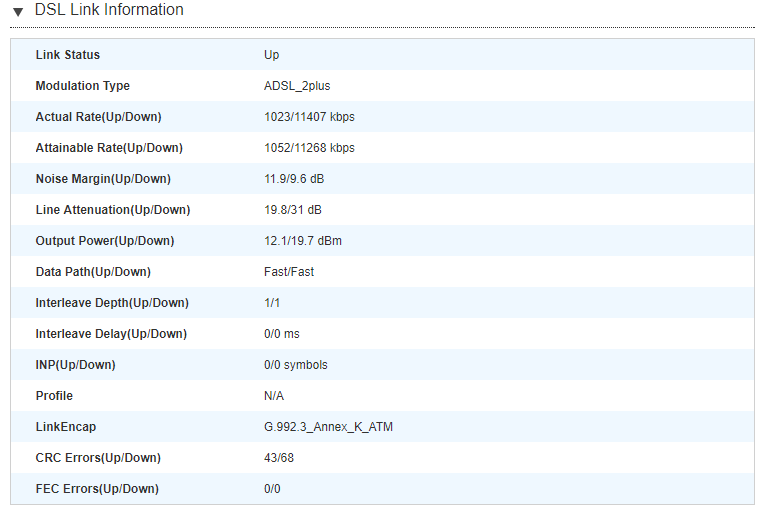The width and height of the screenshot is (769, 519).
Task: Click the Noise Margin(Up/Down) label
Action: point(103,179)
